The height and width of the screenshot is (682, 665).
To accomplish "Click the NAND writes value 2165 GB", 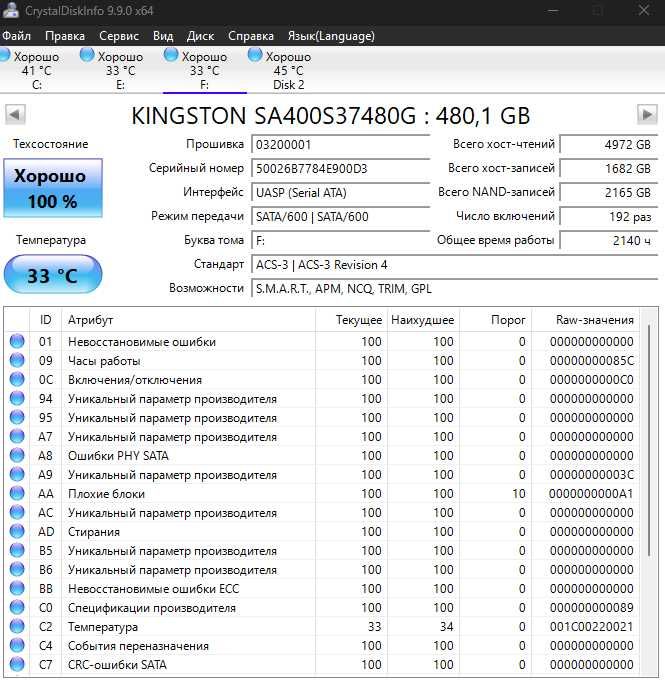I will tap(609, 192).
